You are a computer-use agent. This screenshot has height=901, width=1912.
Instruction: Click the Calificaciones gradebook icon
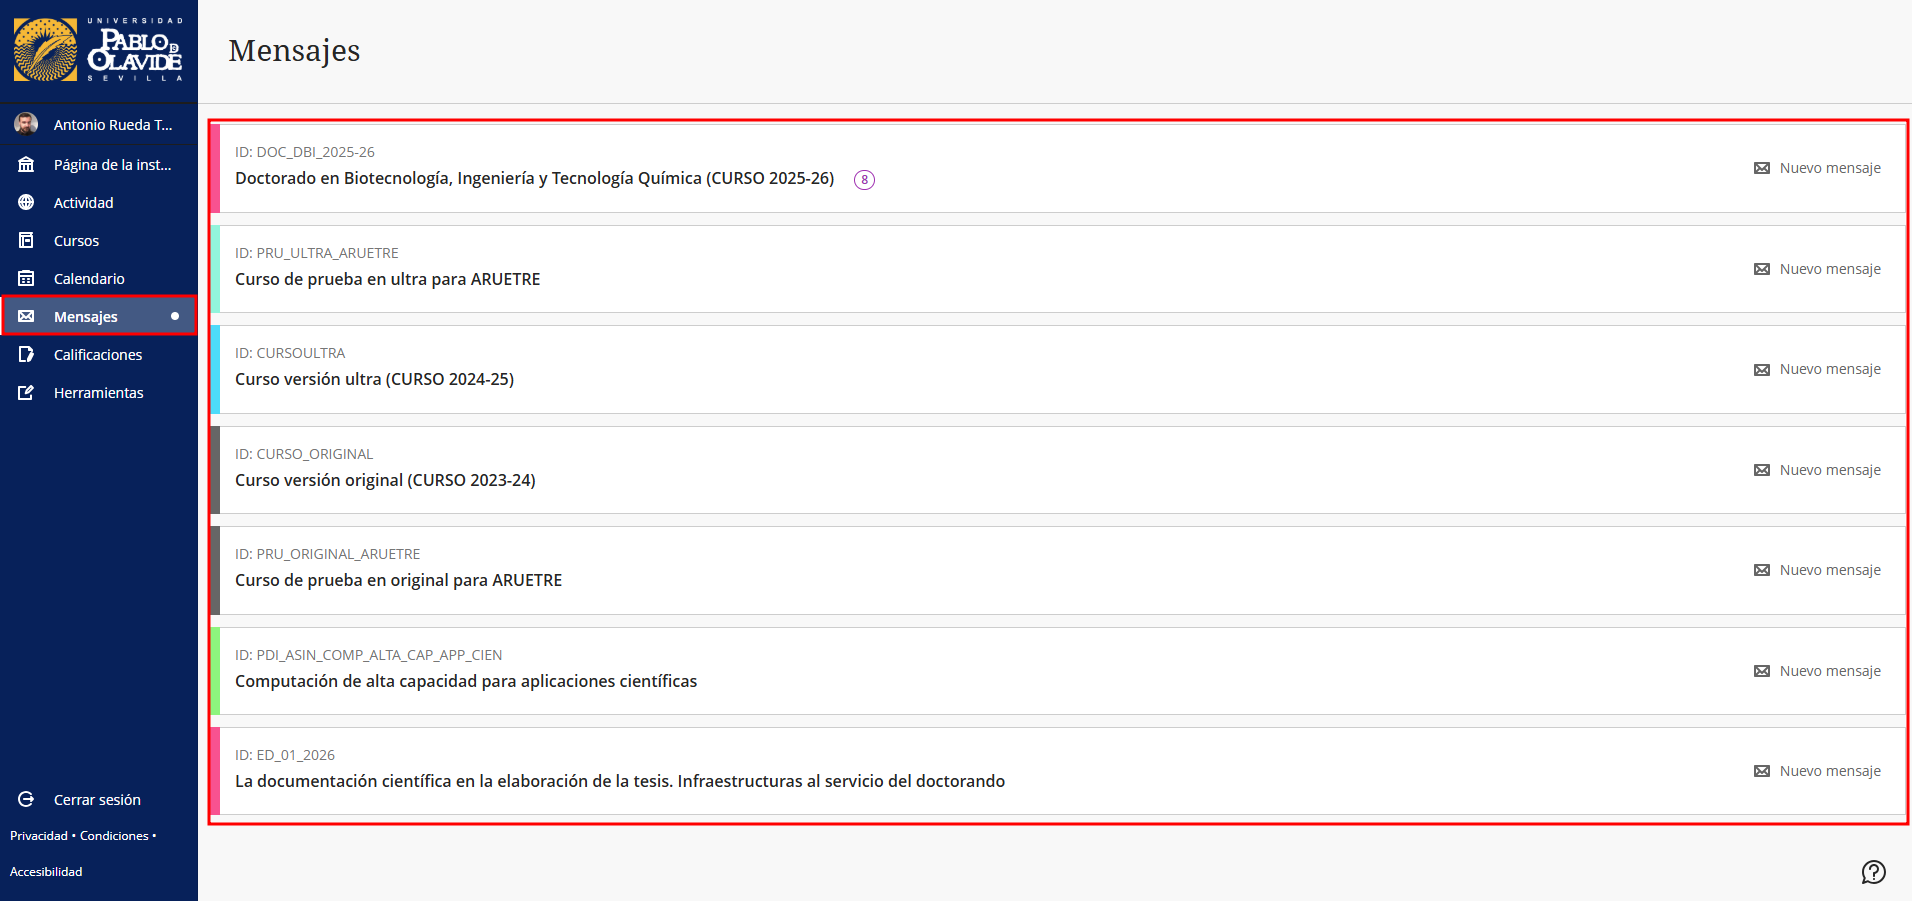tap(26, 354)
